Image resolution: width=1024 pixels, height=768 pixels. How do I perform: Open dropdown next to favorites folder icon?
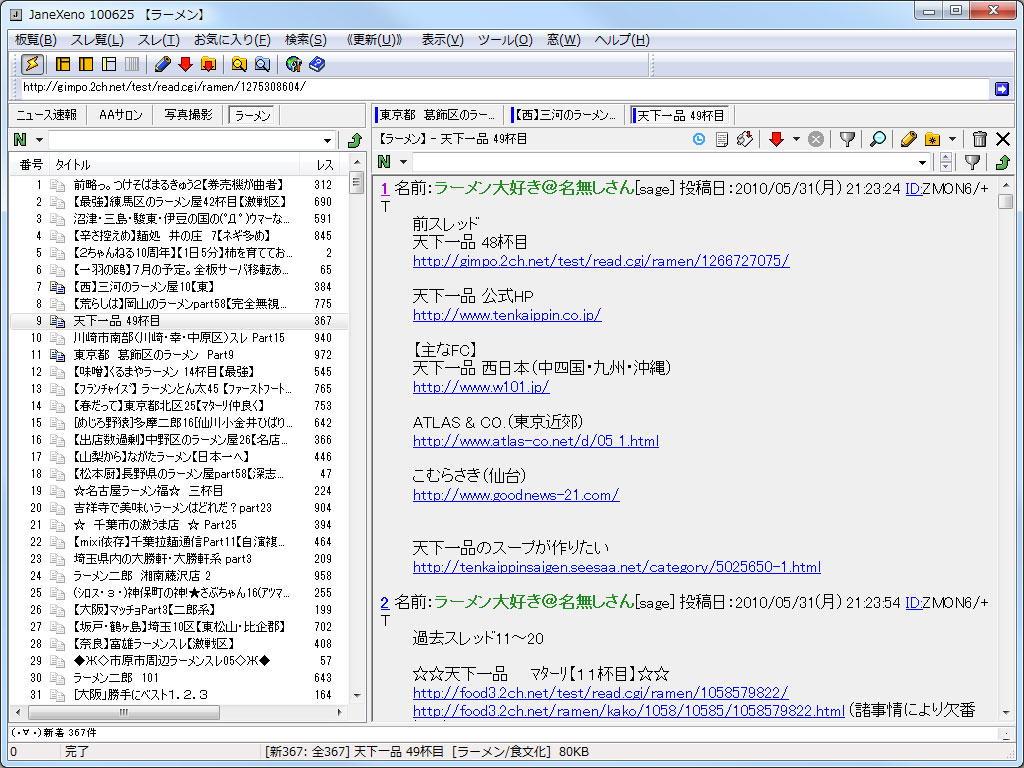(x=952, y=139)
